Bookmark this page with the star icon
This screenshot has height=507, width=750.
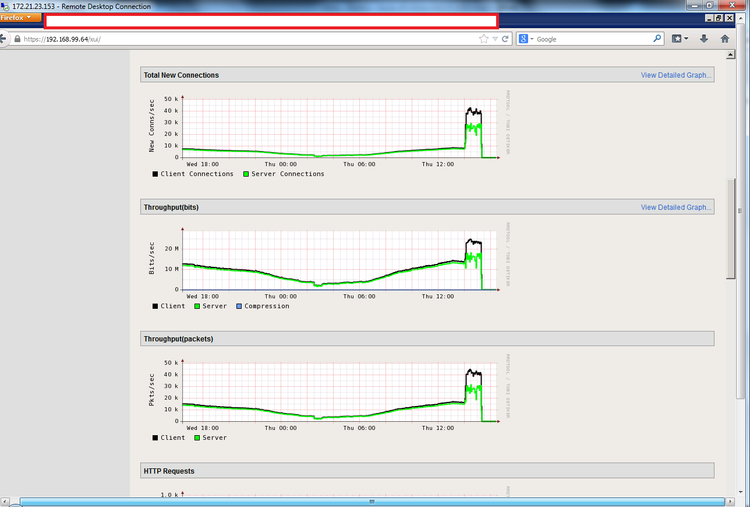484,39
